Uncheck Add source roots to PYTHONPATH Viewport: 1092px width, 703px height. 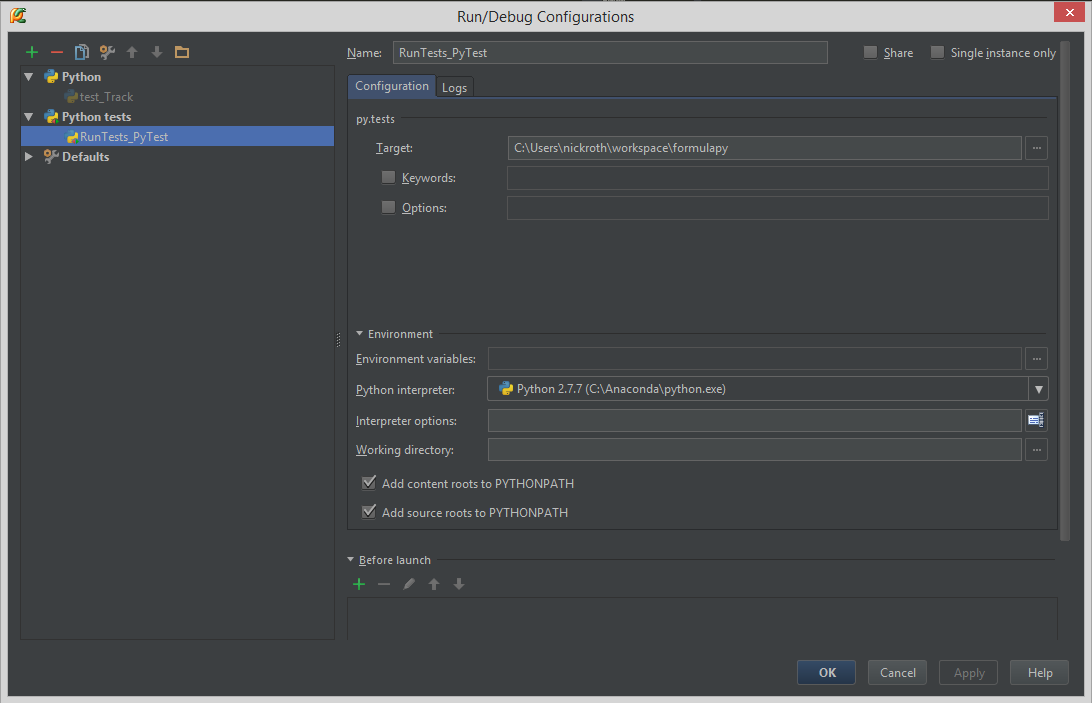pyautogui.click(x=369, y=512)
